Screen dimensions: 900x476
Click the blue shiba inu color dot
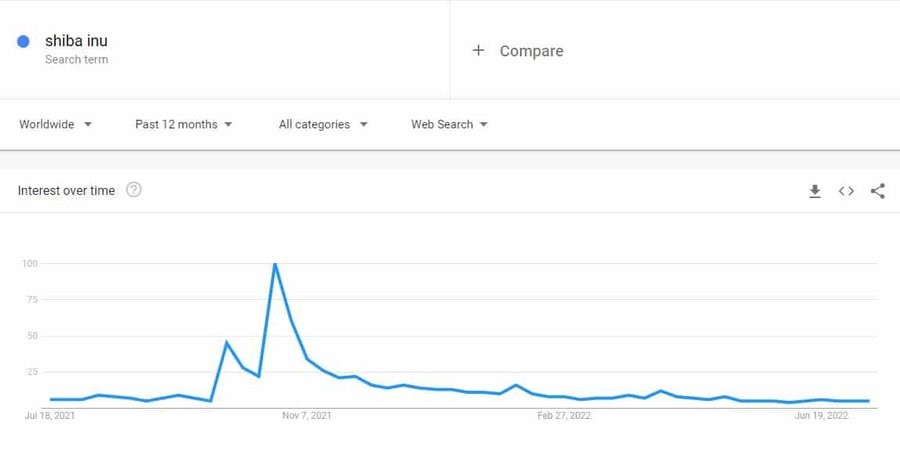(x=24, y=41)
